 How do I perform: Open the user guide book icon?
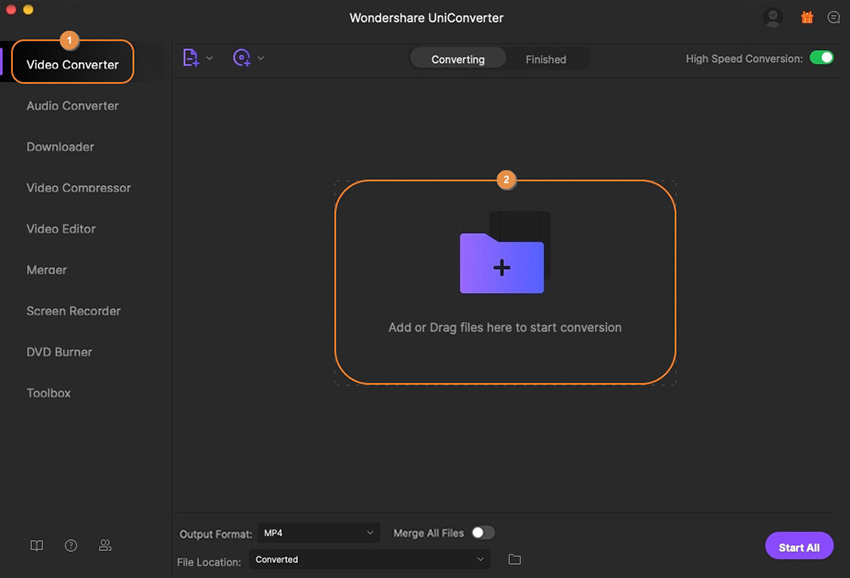click(x=37, y=546)
